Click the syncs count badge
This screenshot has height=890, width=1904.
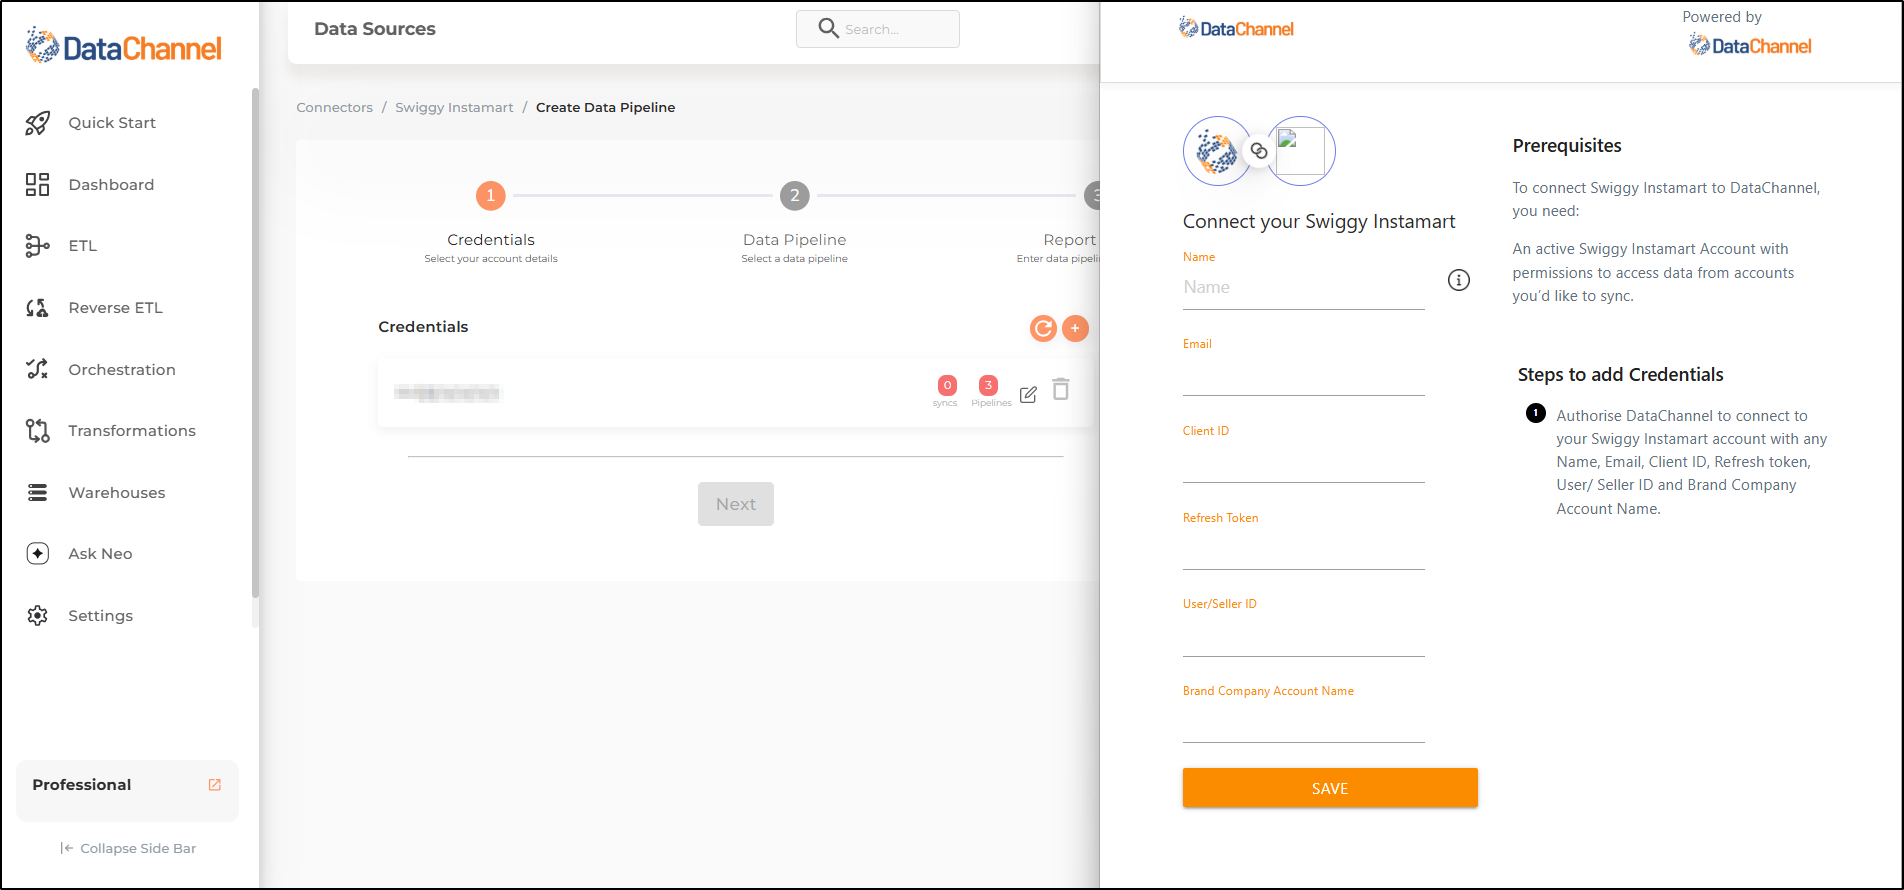pyautogui.click(x=946, y=385)
